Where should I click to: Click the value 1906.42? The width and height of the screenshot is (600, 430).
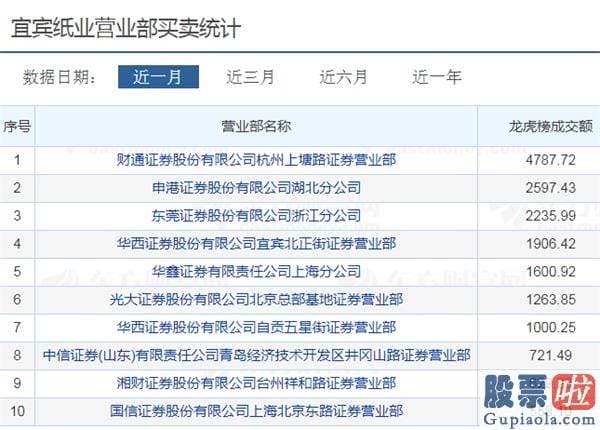tap(551, 244)
